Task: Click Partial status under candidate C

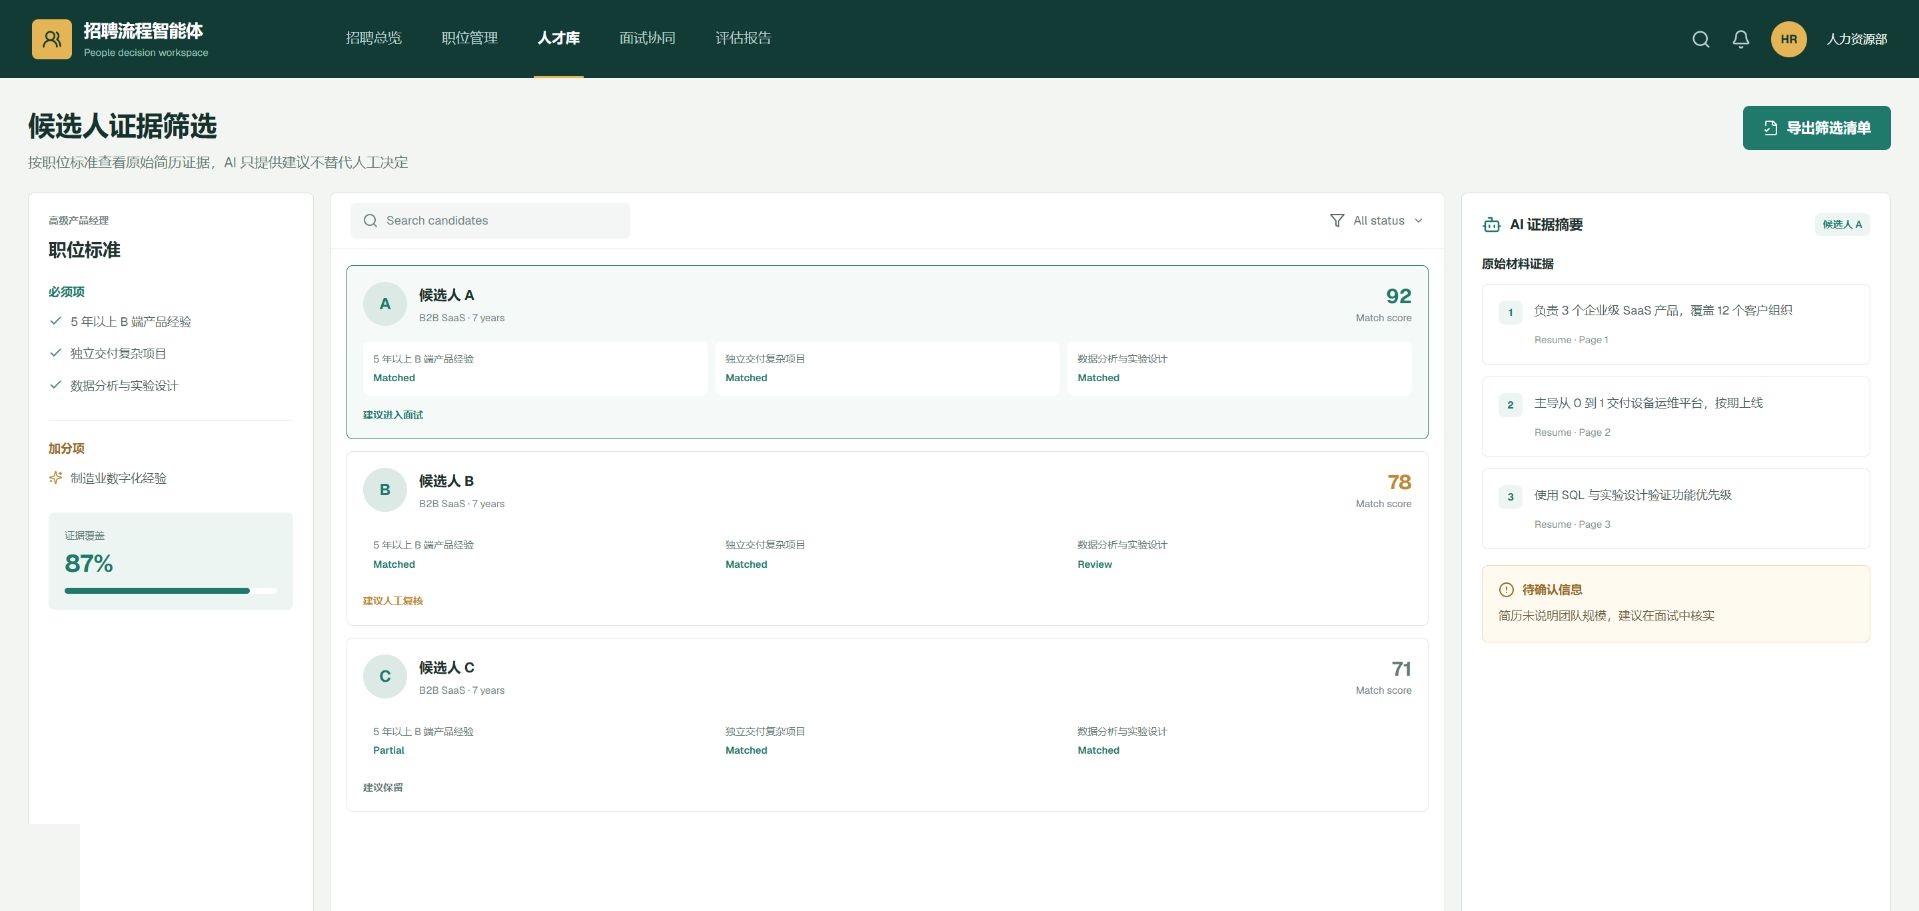Action: click(388, 751)
